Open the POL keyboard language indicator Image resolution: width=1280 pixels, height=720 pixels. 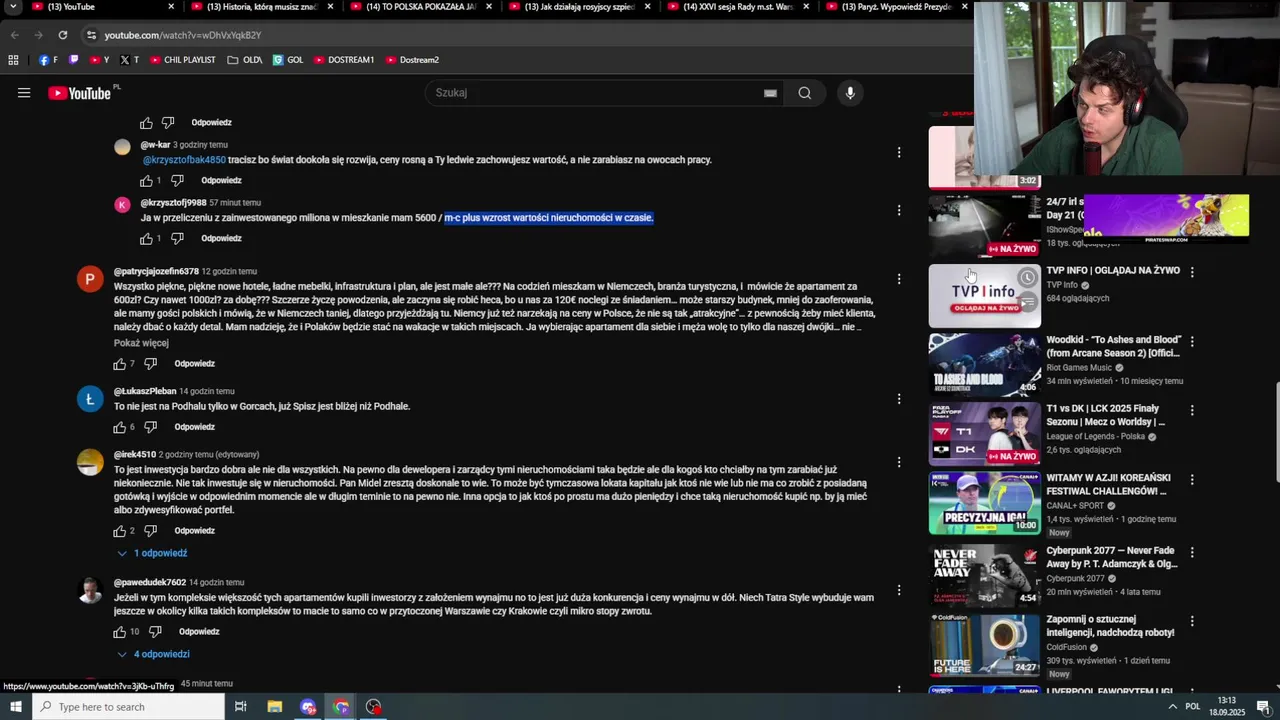point(1193,707)
